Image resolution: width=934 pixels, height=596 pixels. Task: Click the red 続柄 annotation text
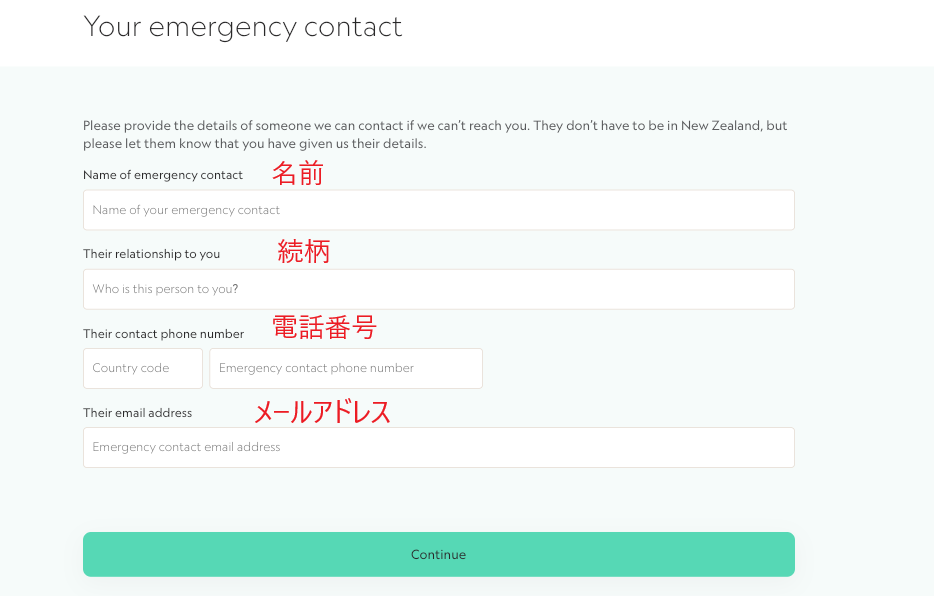tap(304, 252)
